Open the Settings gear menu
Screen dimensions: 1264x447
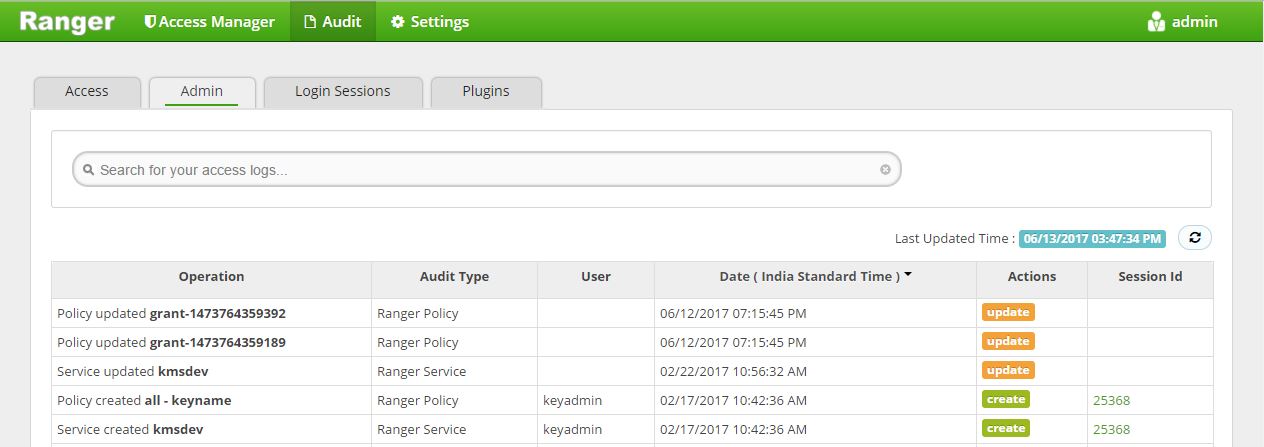429,21
